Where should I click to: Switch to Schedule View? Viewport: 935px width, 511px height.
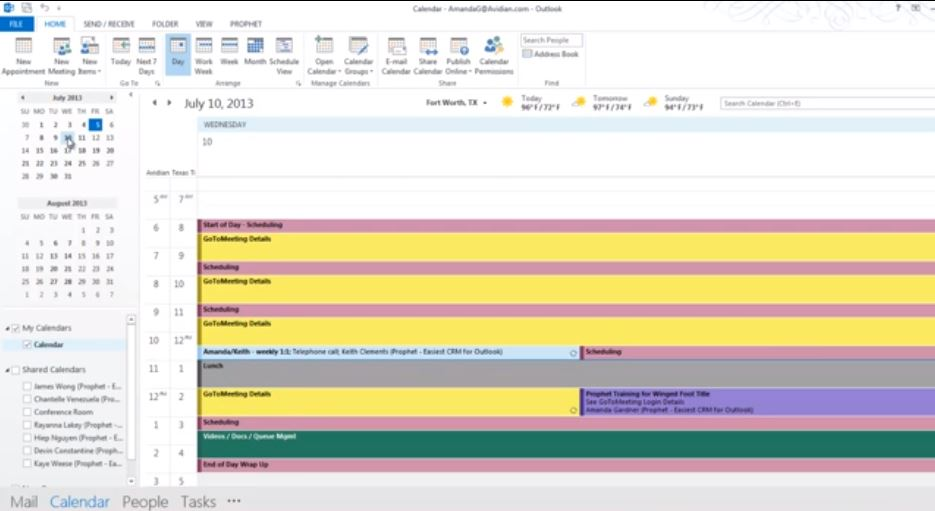(284, 55)
